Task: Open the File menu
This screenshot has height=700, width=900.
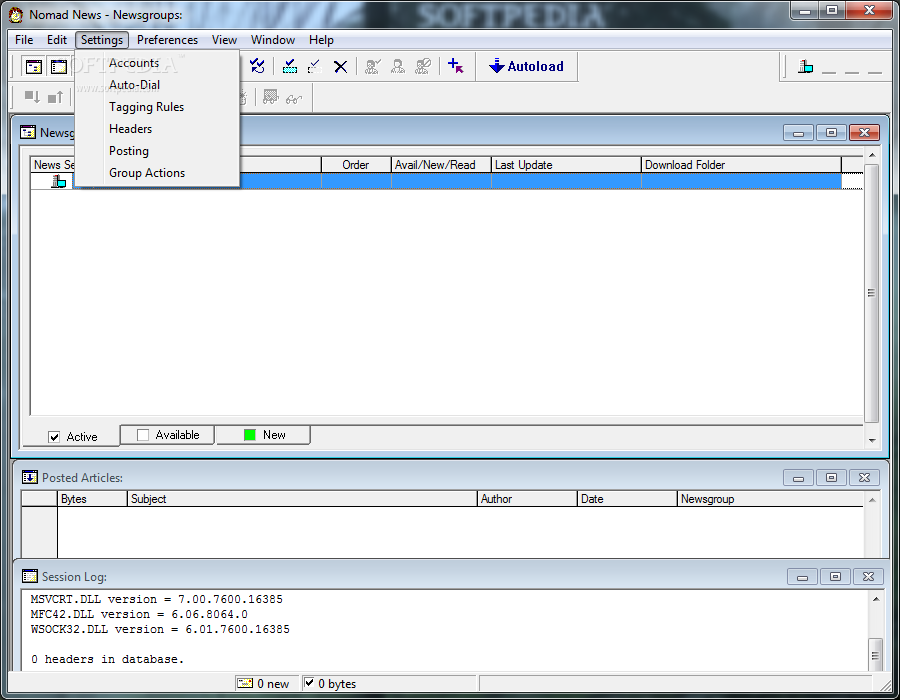Action: [x=24, y=40]
